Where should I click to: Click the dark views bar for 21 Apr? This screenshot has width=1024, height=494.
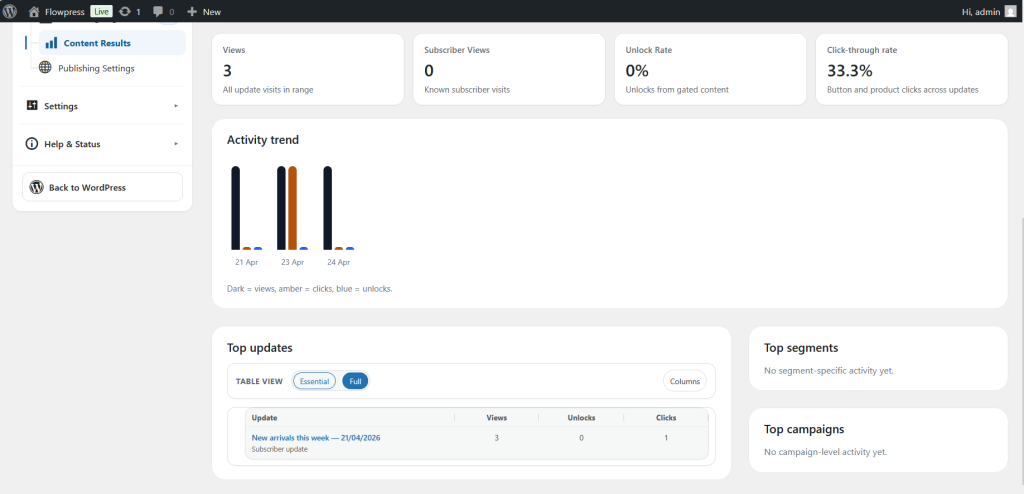click(x=236, y=208)
